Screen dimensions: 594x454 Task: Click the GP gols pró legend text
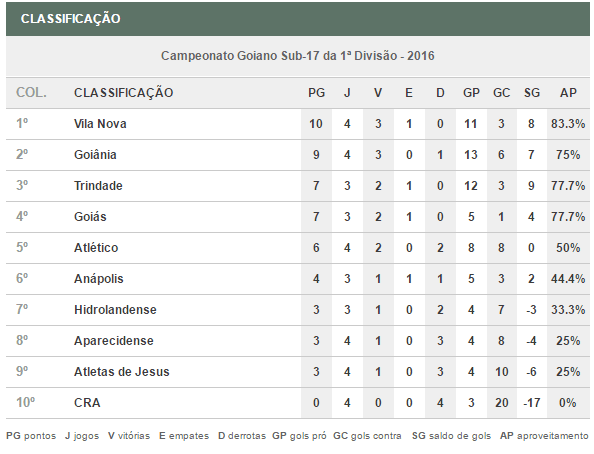tap(299, 436)
